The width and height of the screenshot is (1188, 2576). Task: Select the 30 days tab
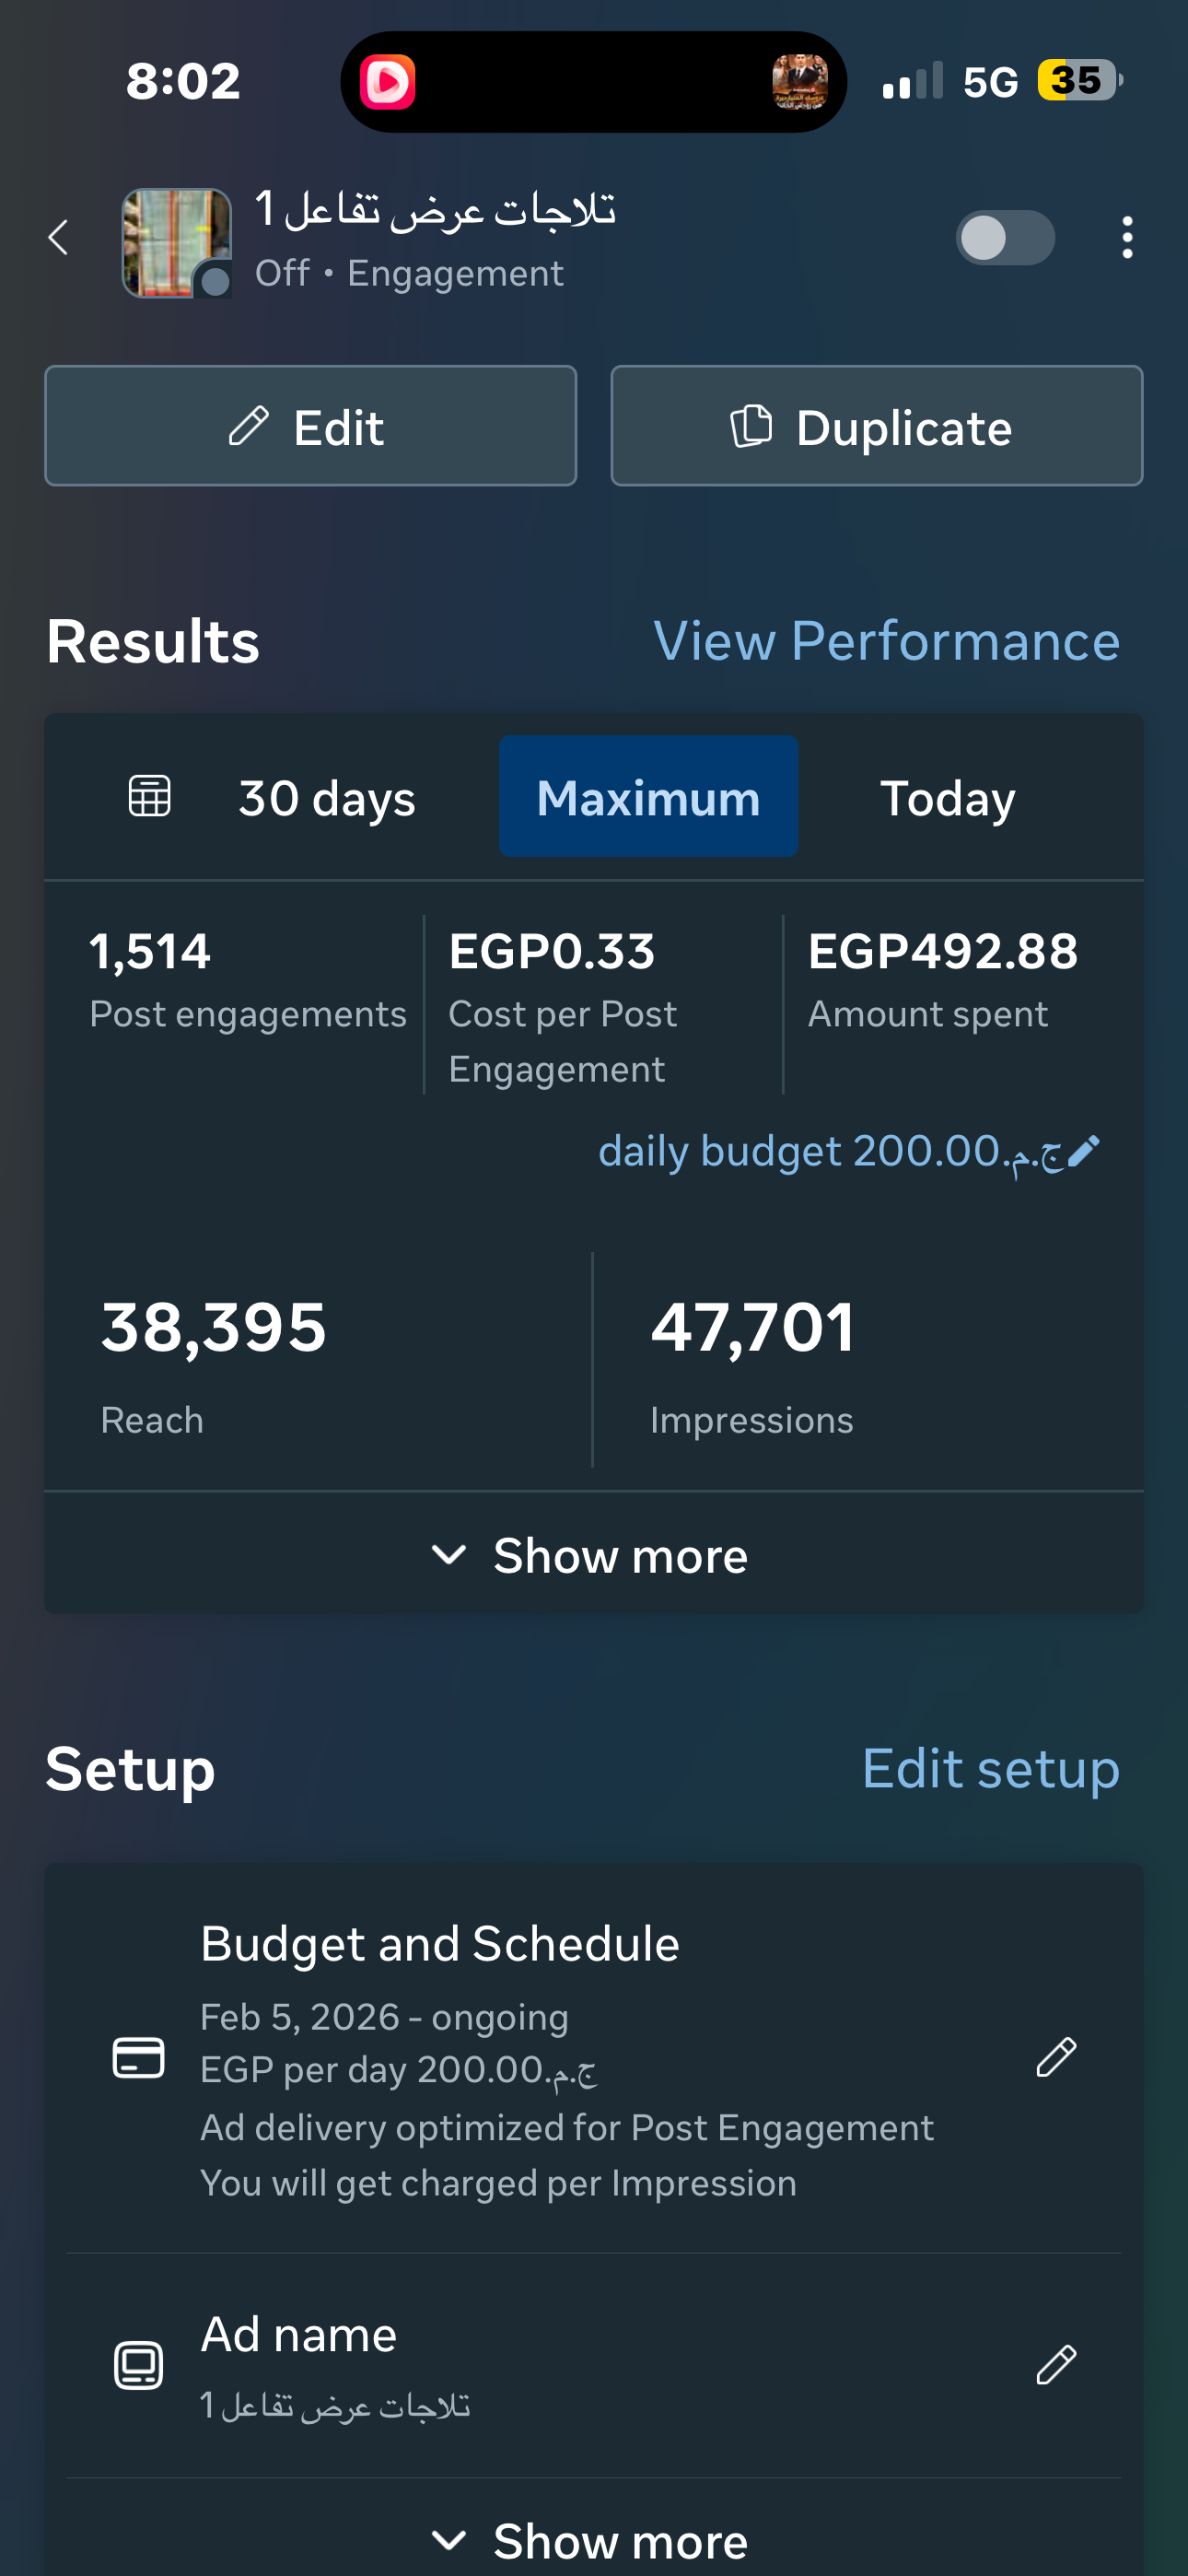pos(326,798)
